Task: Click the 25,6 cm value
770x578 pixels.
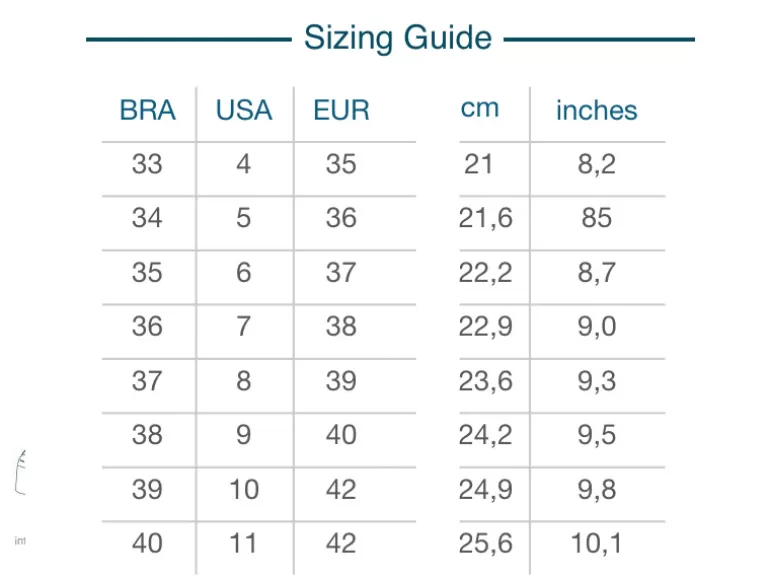Action: coord(485,544)
